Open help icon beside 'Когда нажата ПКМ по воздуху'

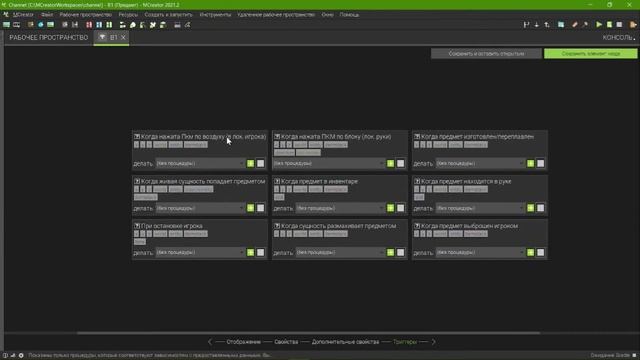pyautogui.click(x=137, y=137)
